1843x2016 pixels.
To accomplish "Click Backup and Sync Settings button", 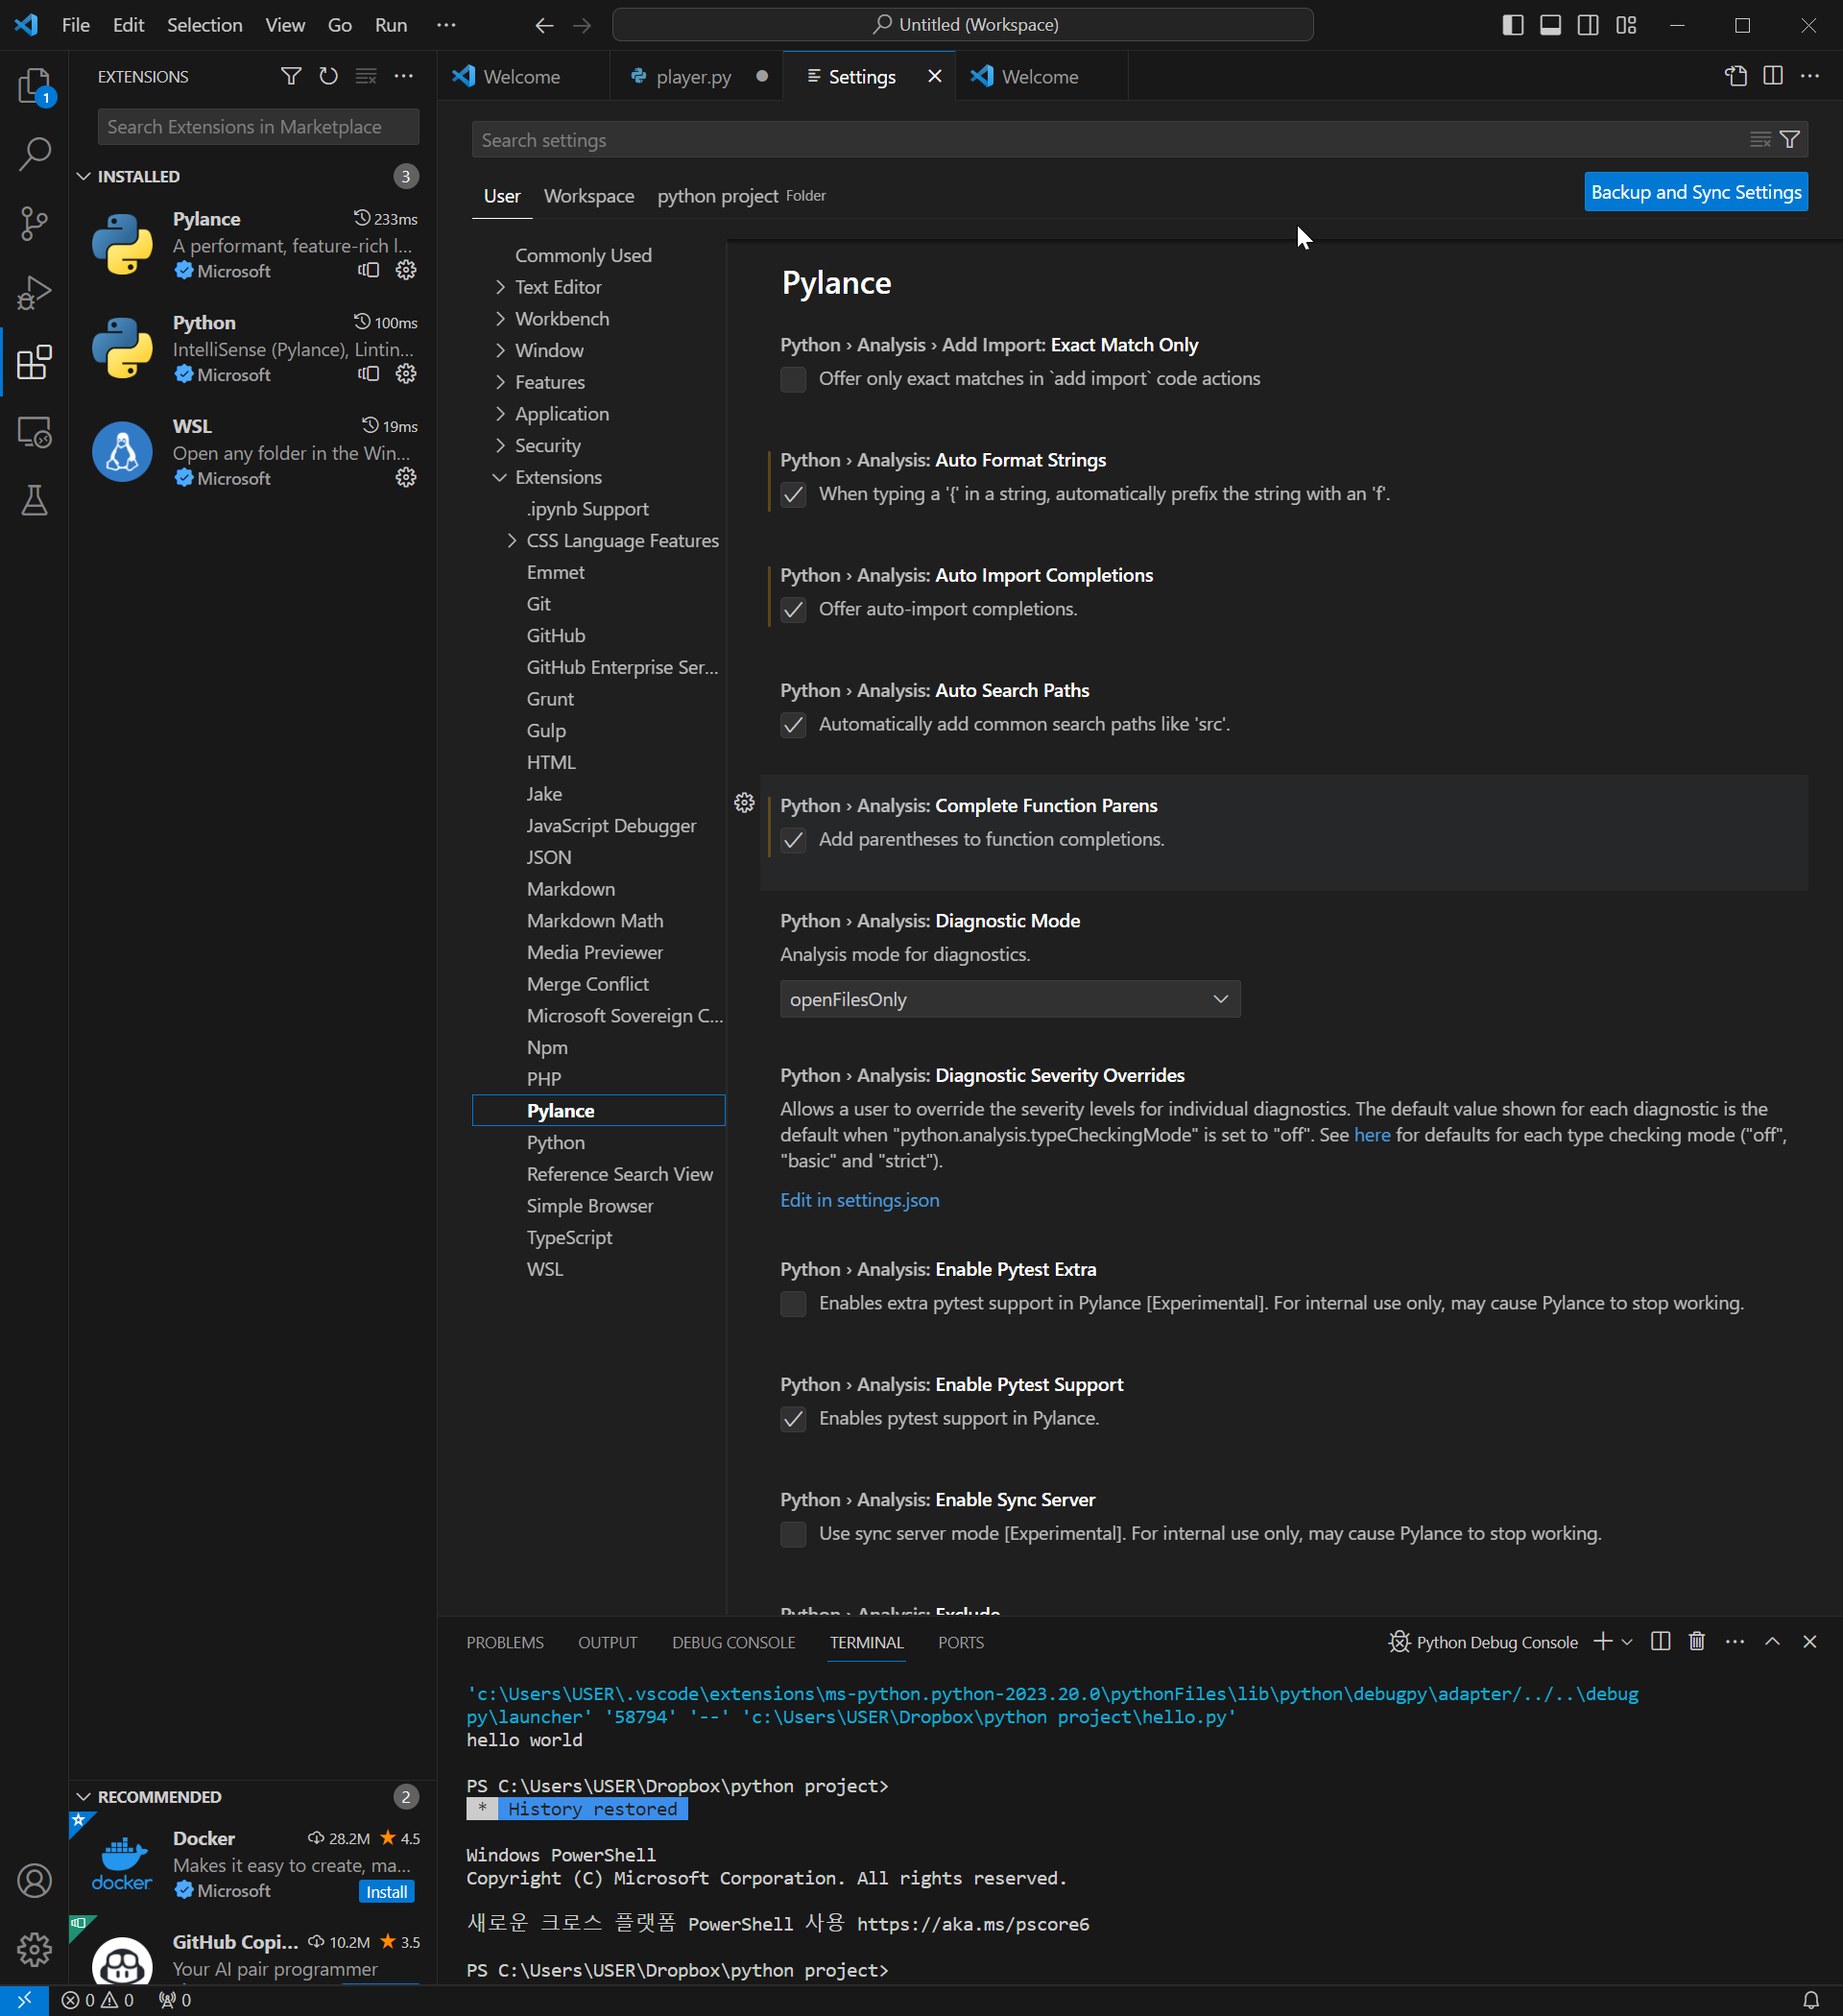I will (x=1696, y=192).
